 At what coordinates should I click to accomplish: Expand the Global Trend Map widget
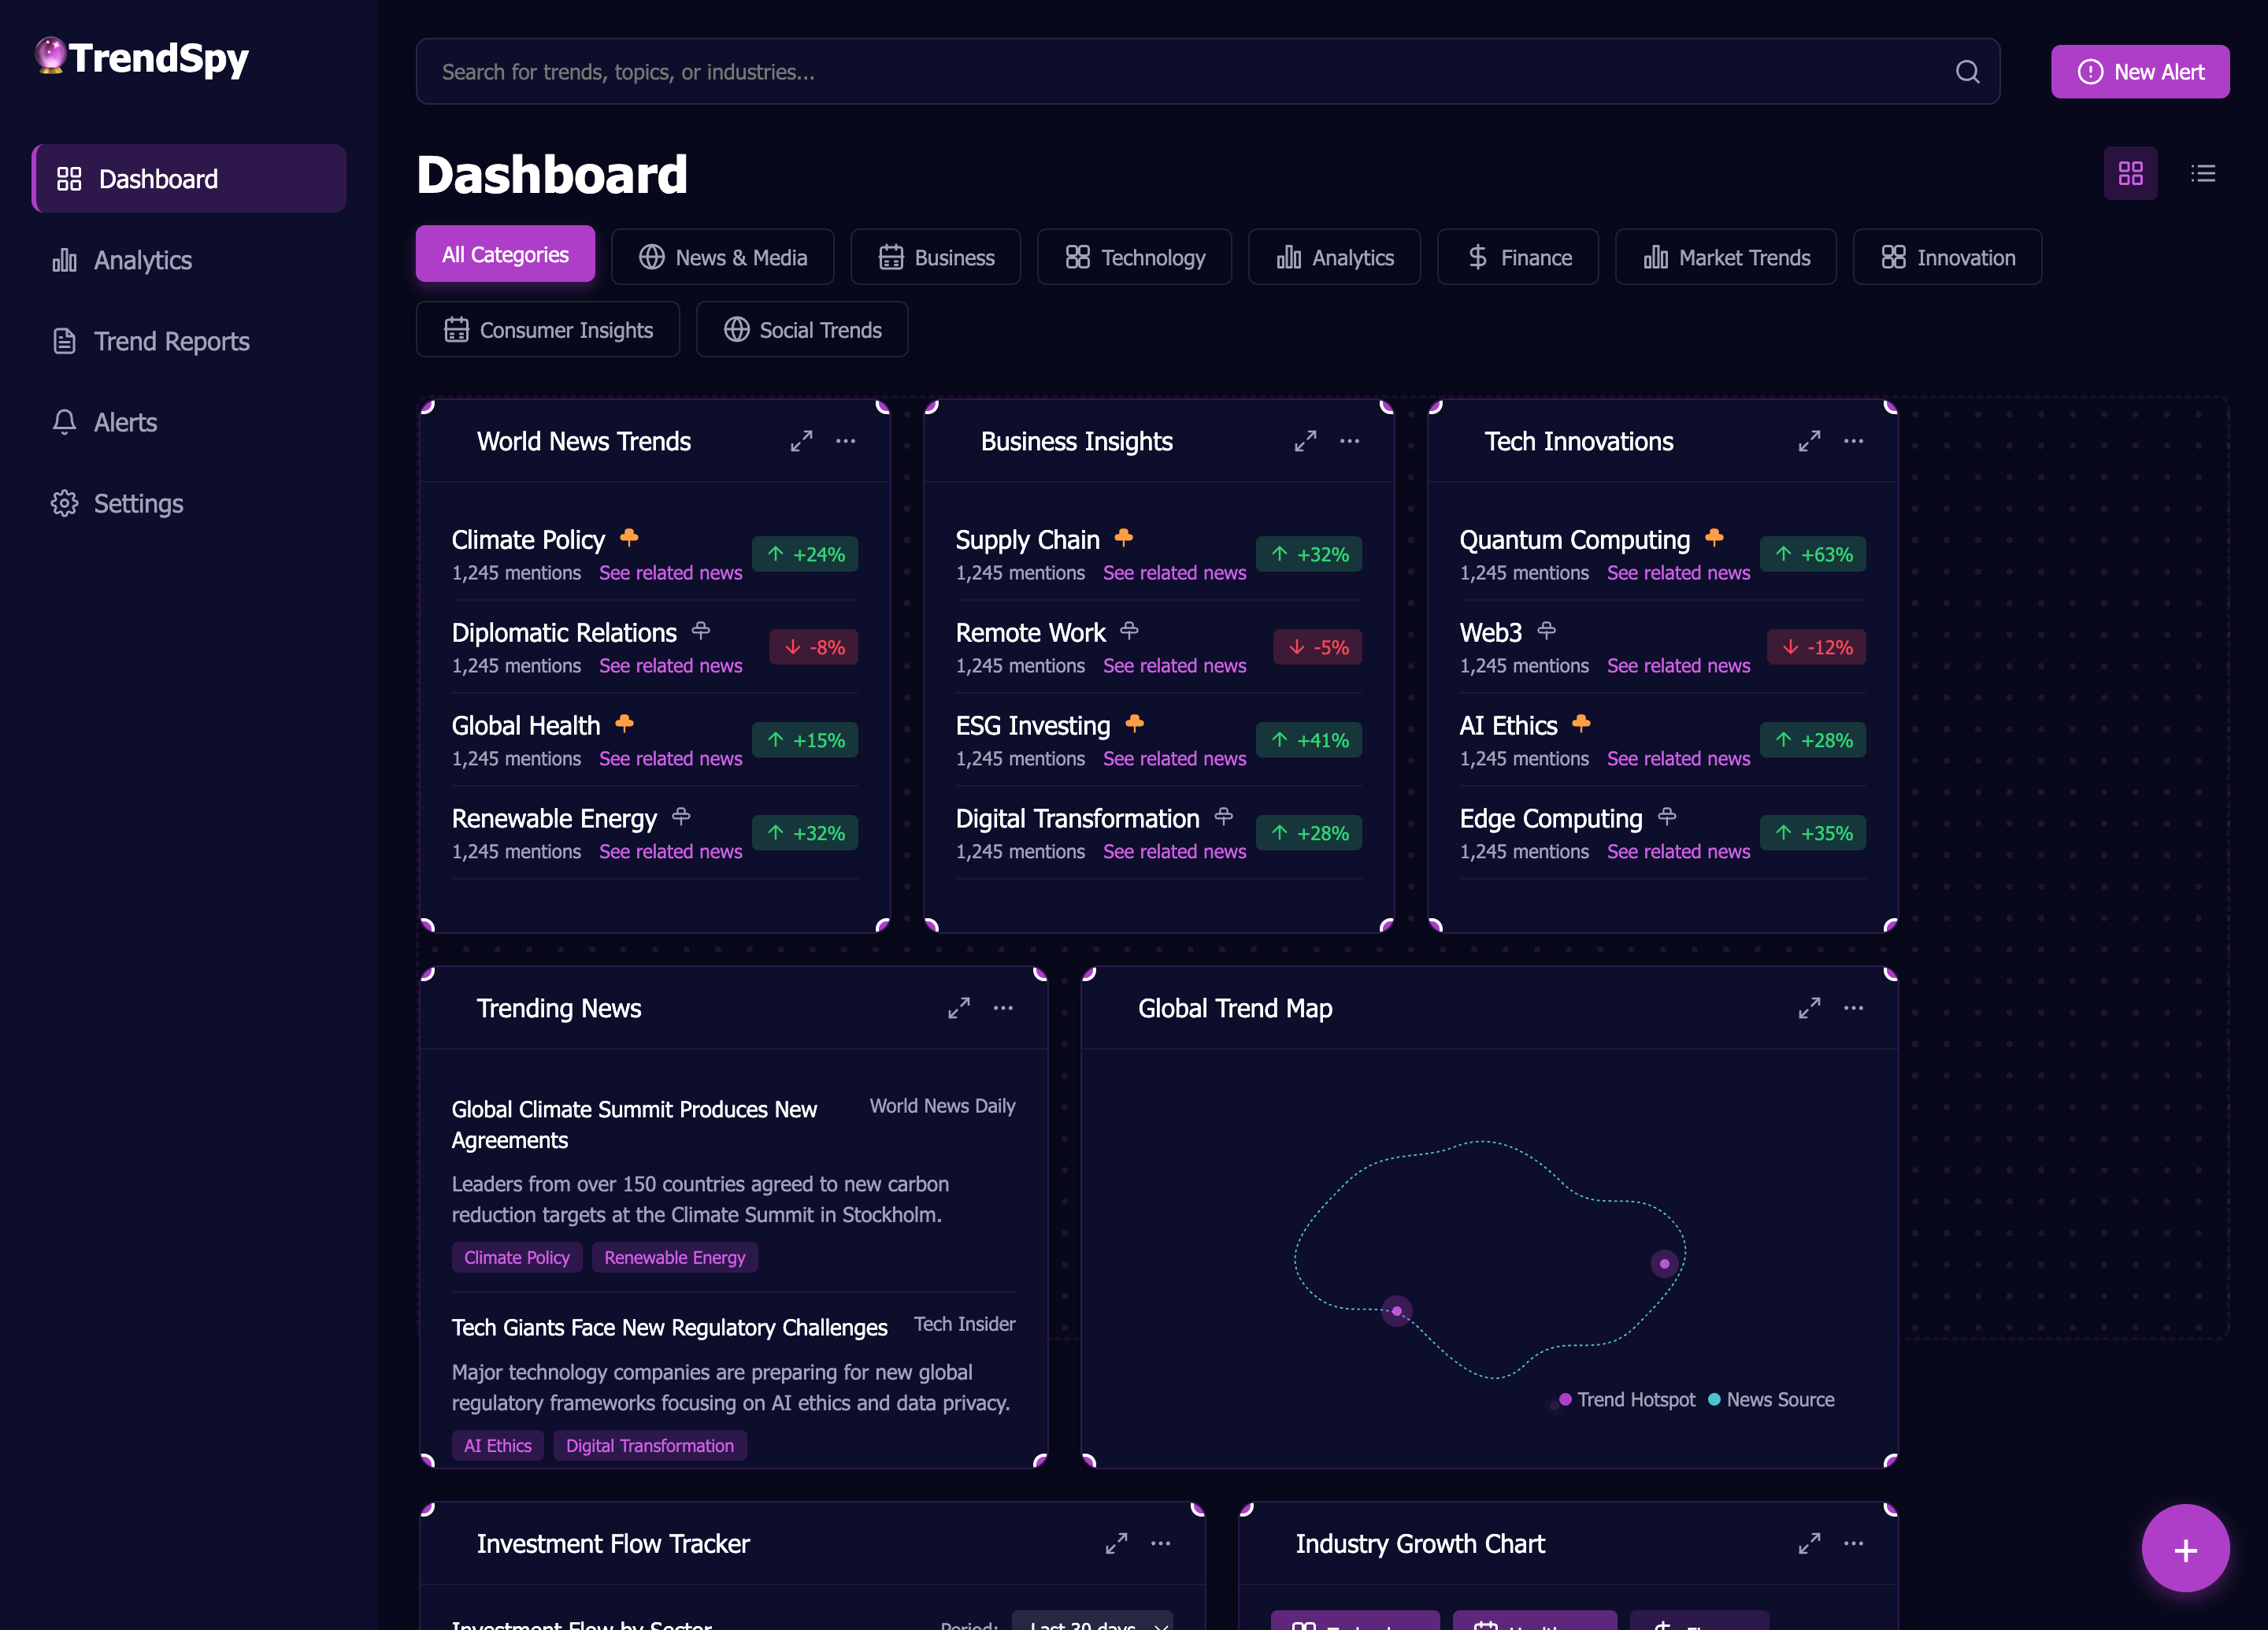pyautogui.click(x=1809, y=1008)
